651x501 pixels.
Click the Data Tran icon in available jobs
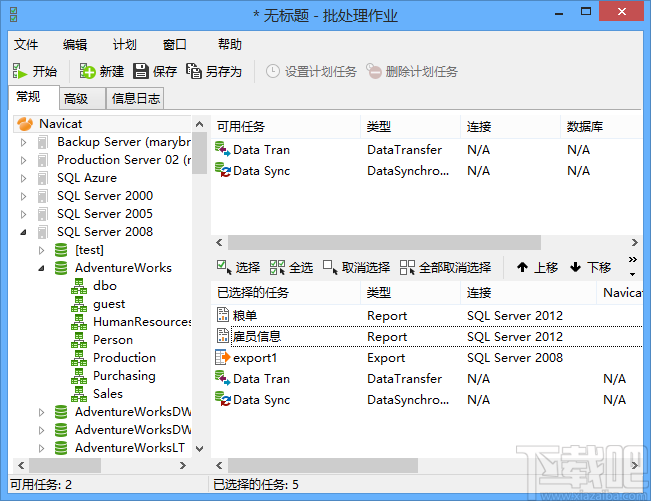tap(223, 149)
